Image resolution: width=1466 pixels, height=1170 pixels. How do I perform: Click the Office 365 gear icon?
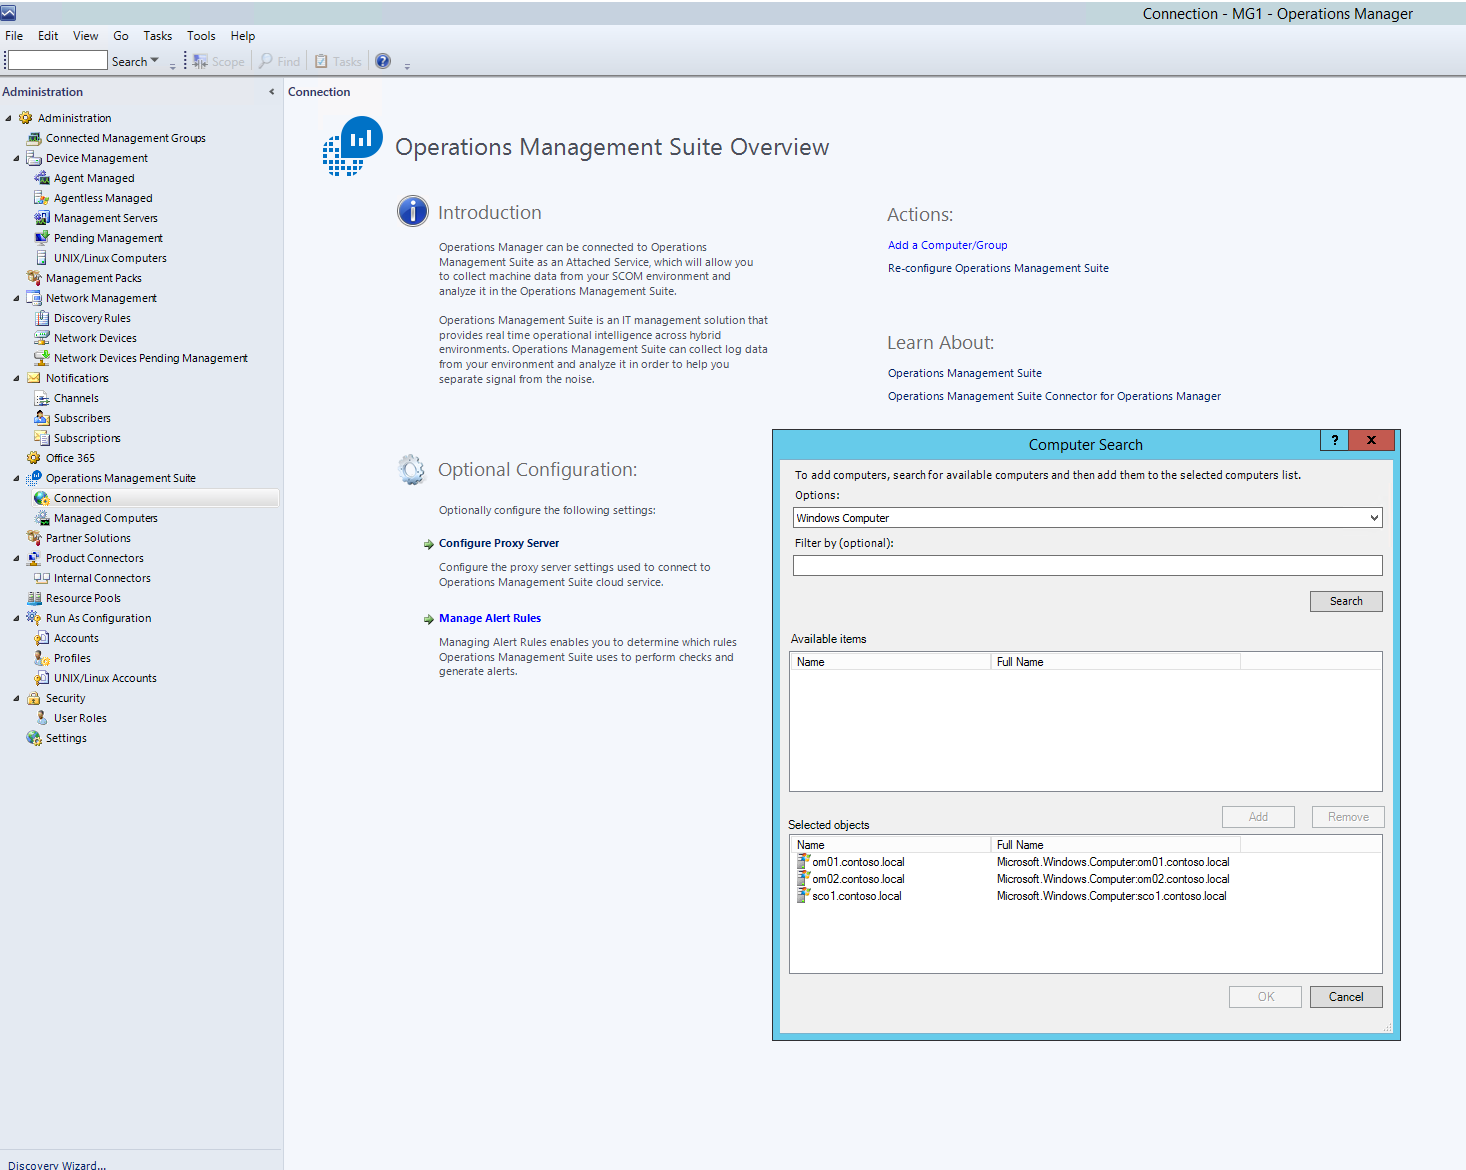coord(34,458)
